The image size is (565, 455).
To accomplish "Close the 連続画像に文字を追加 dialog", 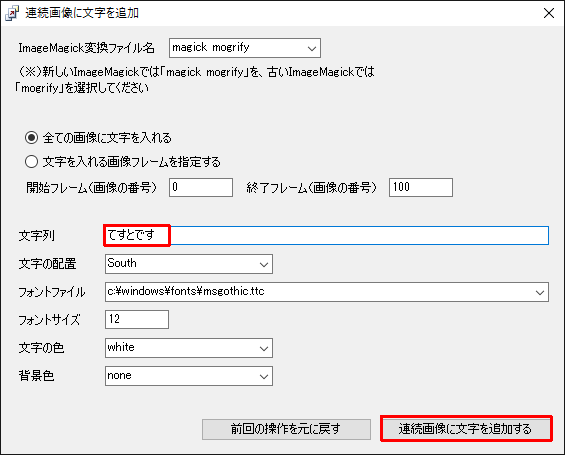I will pos(548,13).
